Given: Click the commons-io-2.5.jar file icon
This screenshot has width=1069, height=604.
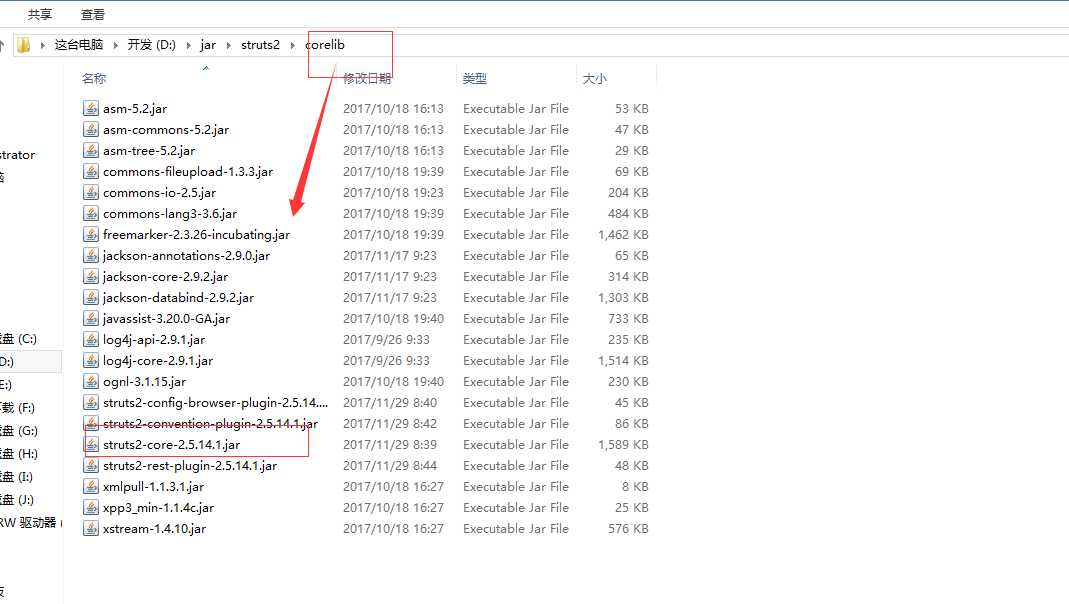Looking at the screenshot, I should pos(91,192).
